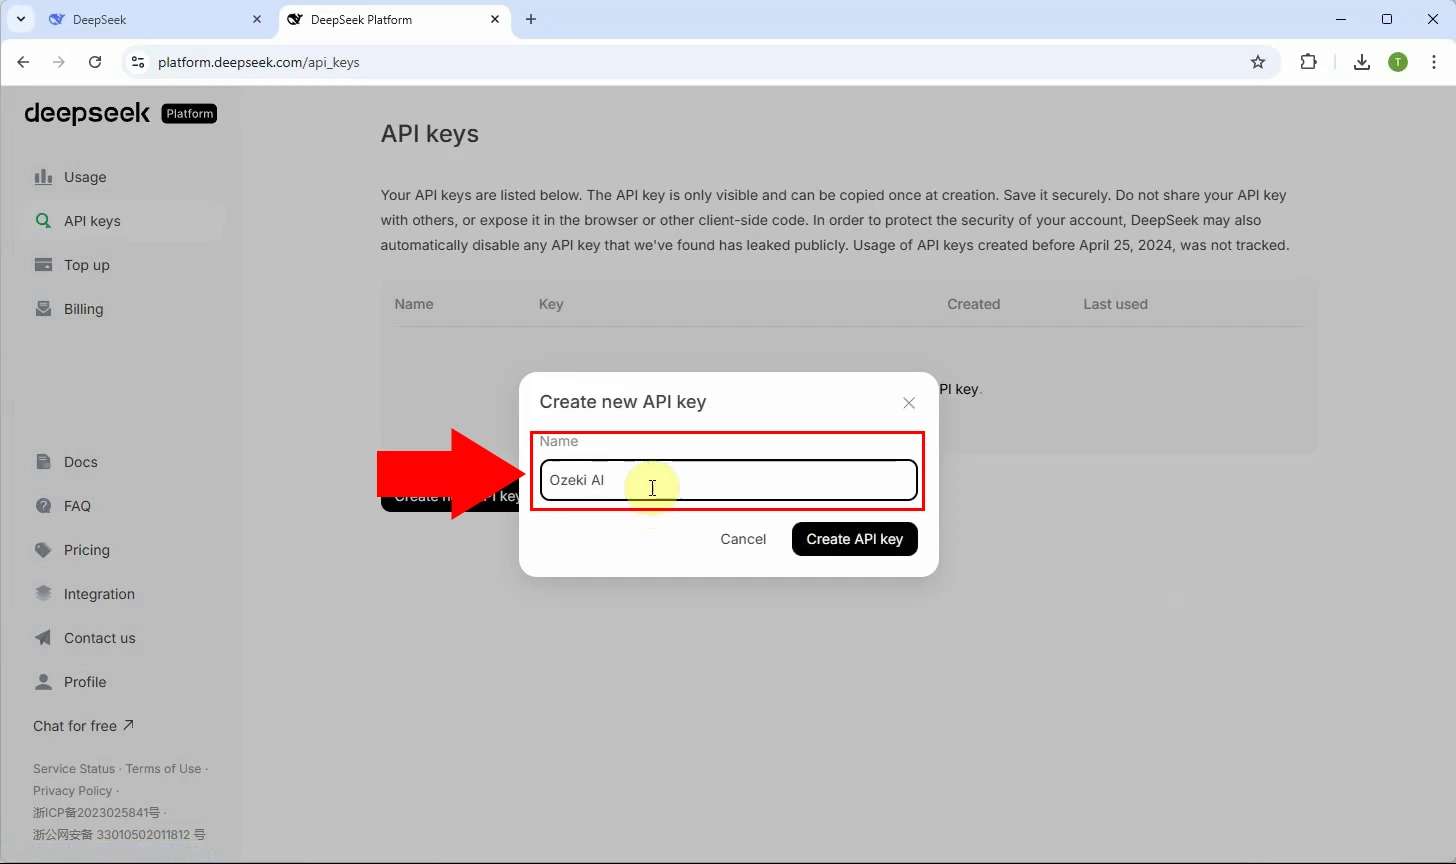
Task: Click the Created column header
Action: (974, 304)
